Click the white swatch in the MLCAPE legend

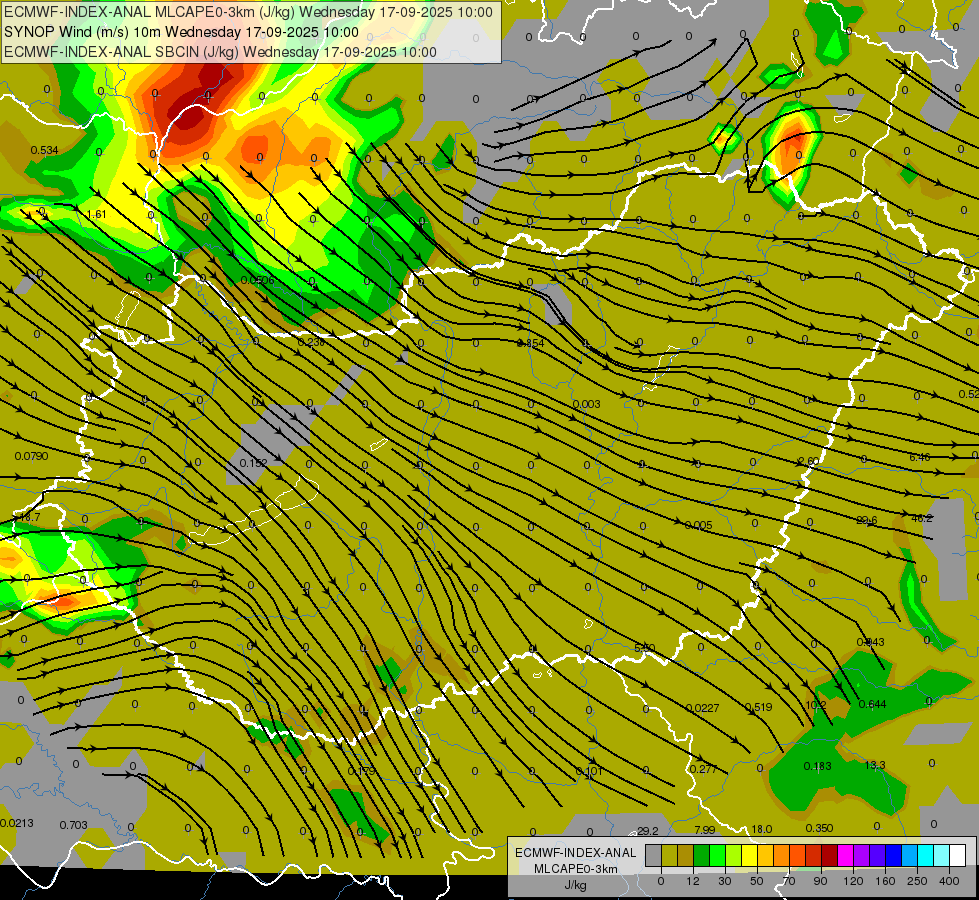958,856
